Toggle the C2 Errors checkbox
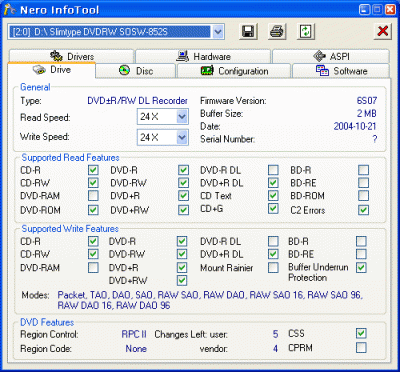The width and height of the screenshot is (400, 372). 363,210
